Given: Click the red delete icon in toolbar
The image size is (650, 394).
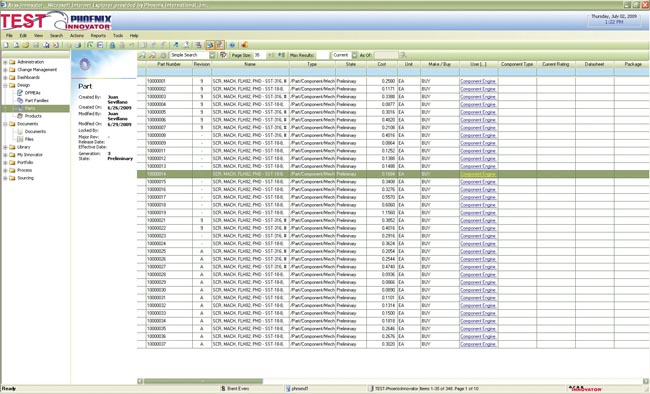Looking at the screenshot, I should click(x=56, y=45).
